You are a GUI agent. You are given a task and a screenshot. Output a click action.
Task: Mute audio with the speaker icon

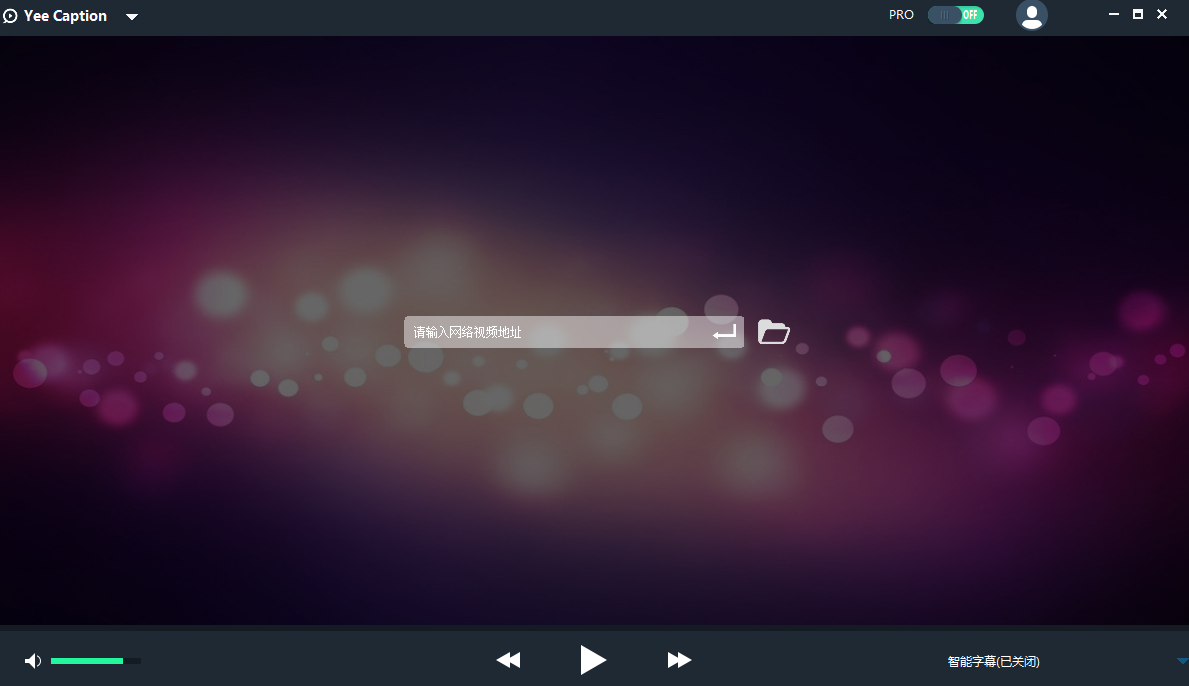point(33,661)
